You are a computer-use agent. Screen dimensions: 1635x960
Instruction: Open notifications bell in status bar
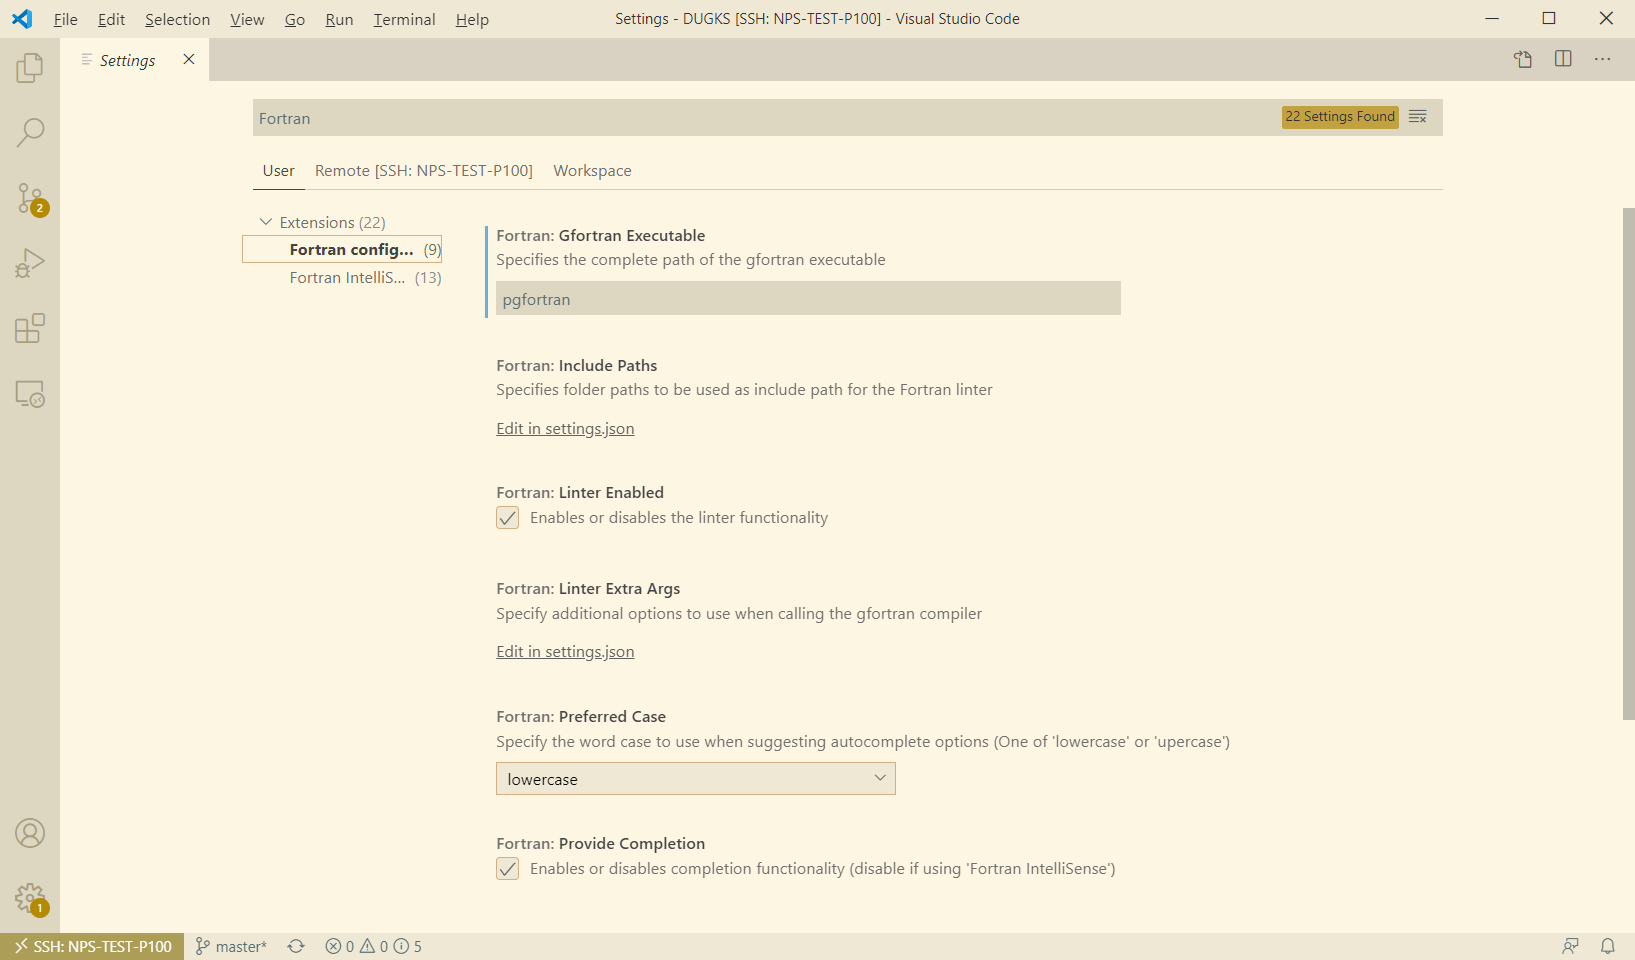click(x=1608, y=946)
